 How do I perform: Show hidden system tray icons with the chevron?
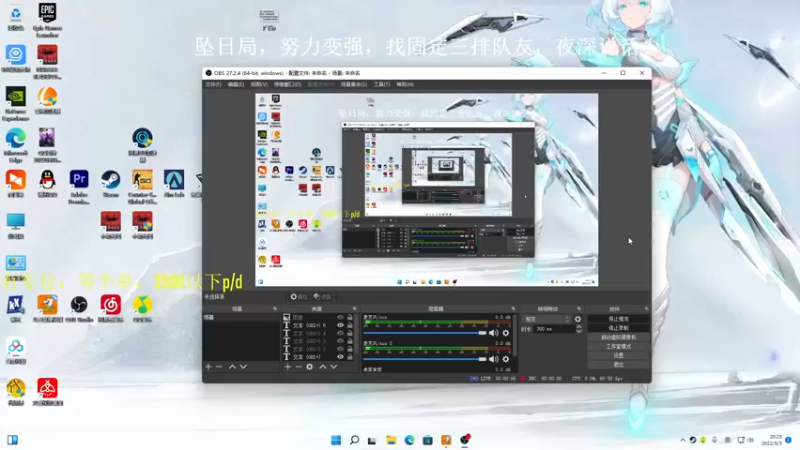point(683,440)
